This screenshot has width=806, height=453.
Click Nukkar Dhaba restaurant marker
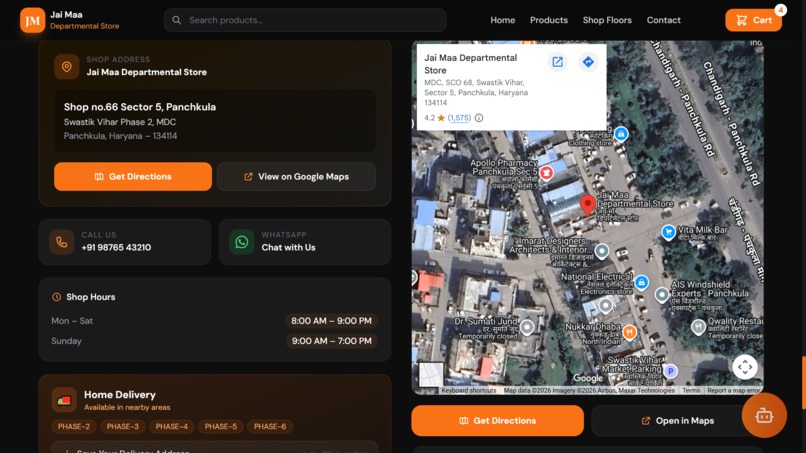tap(629, 332)
